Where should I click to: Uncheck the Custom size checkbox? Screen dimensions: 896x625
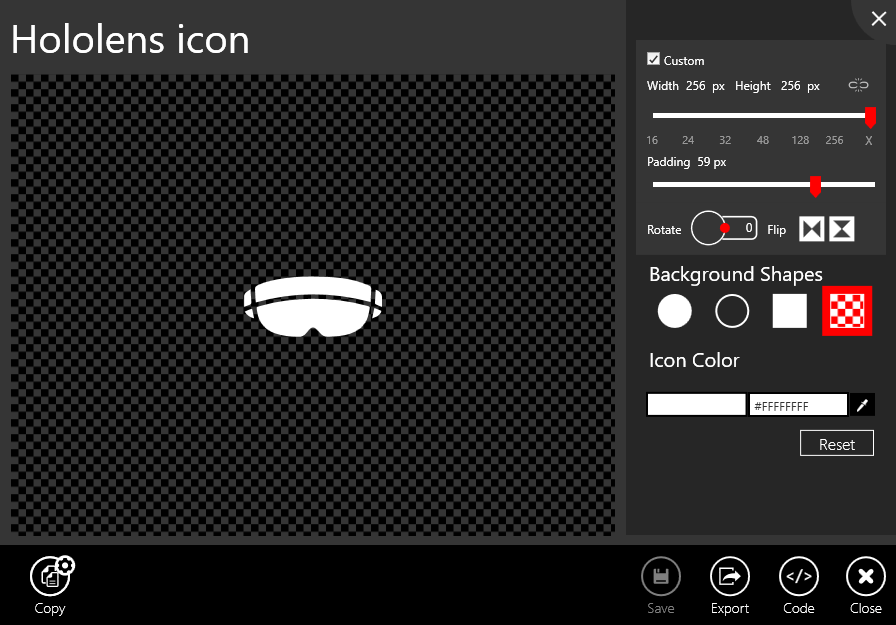654,60
